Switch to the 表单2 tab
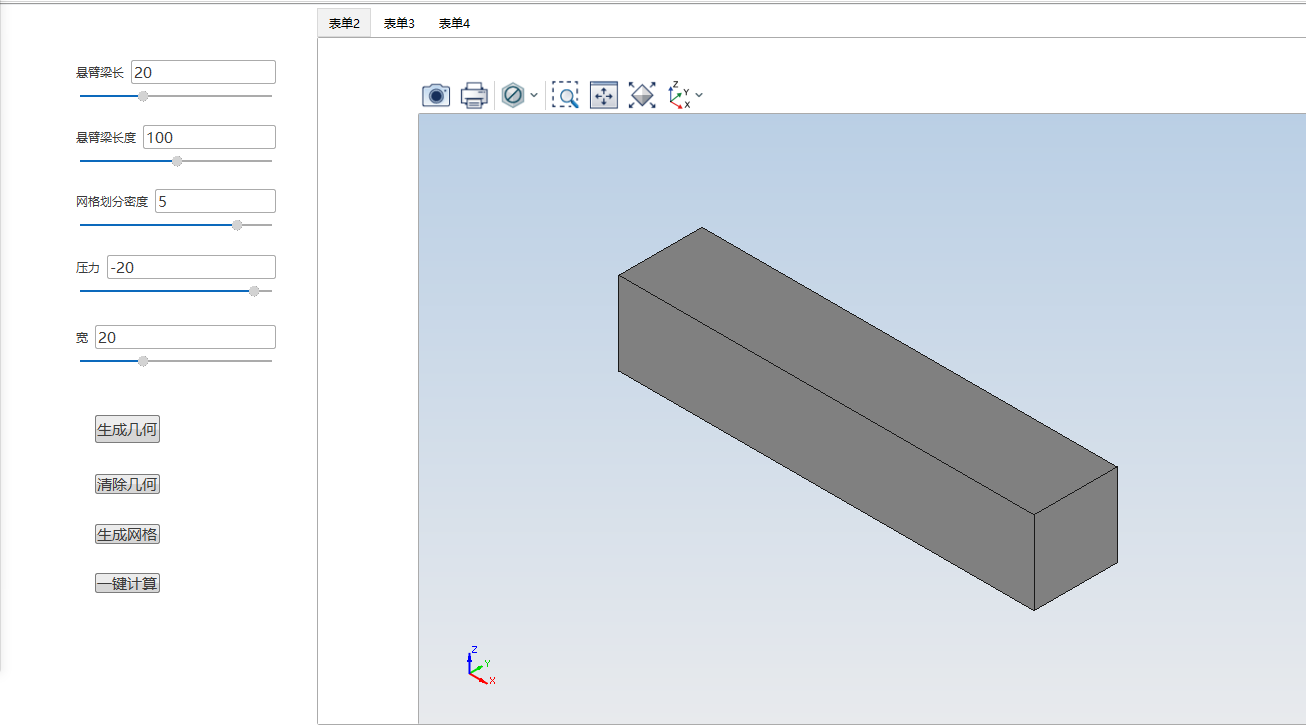1306x725 pixels. pyautogui.click(x=344, y=23)
